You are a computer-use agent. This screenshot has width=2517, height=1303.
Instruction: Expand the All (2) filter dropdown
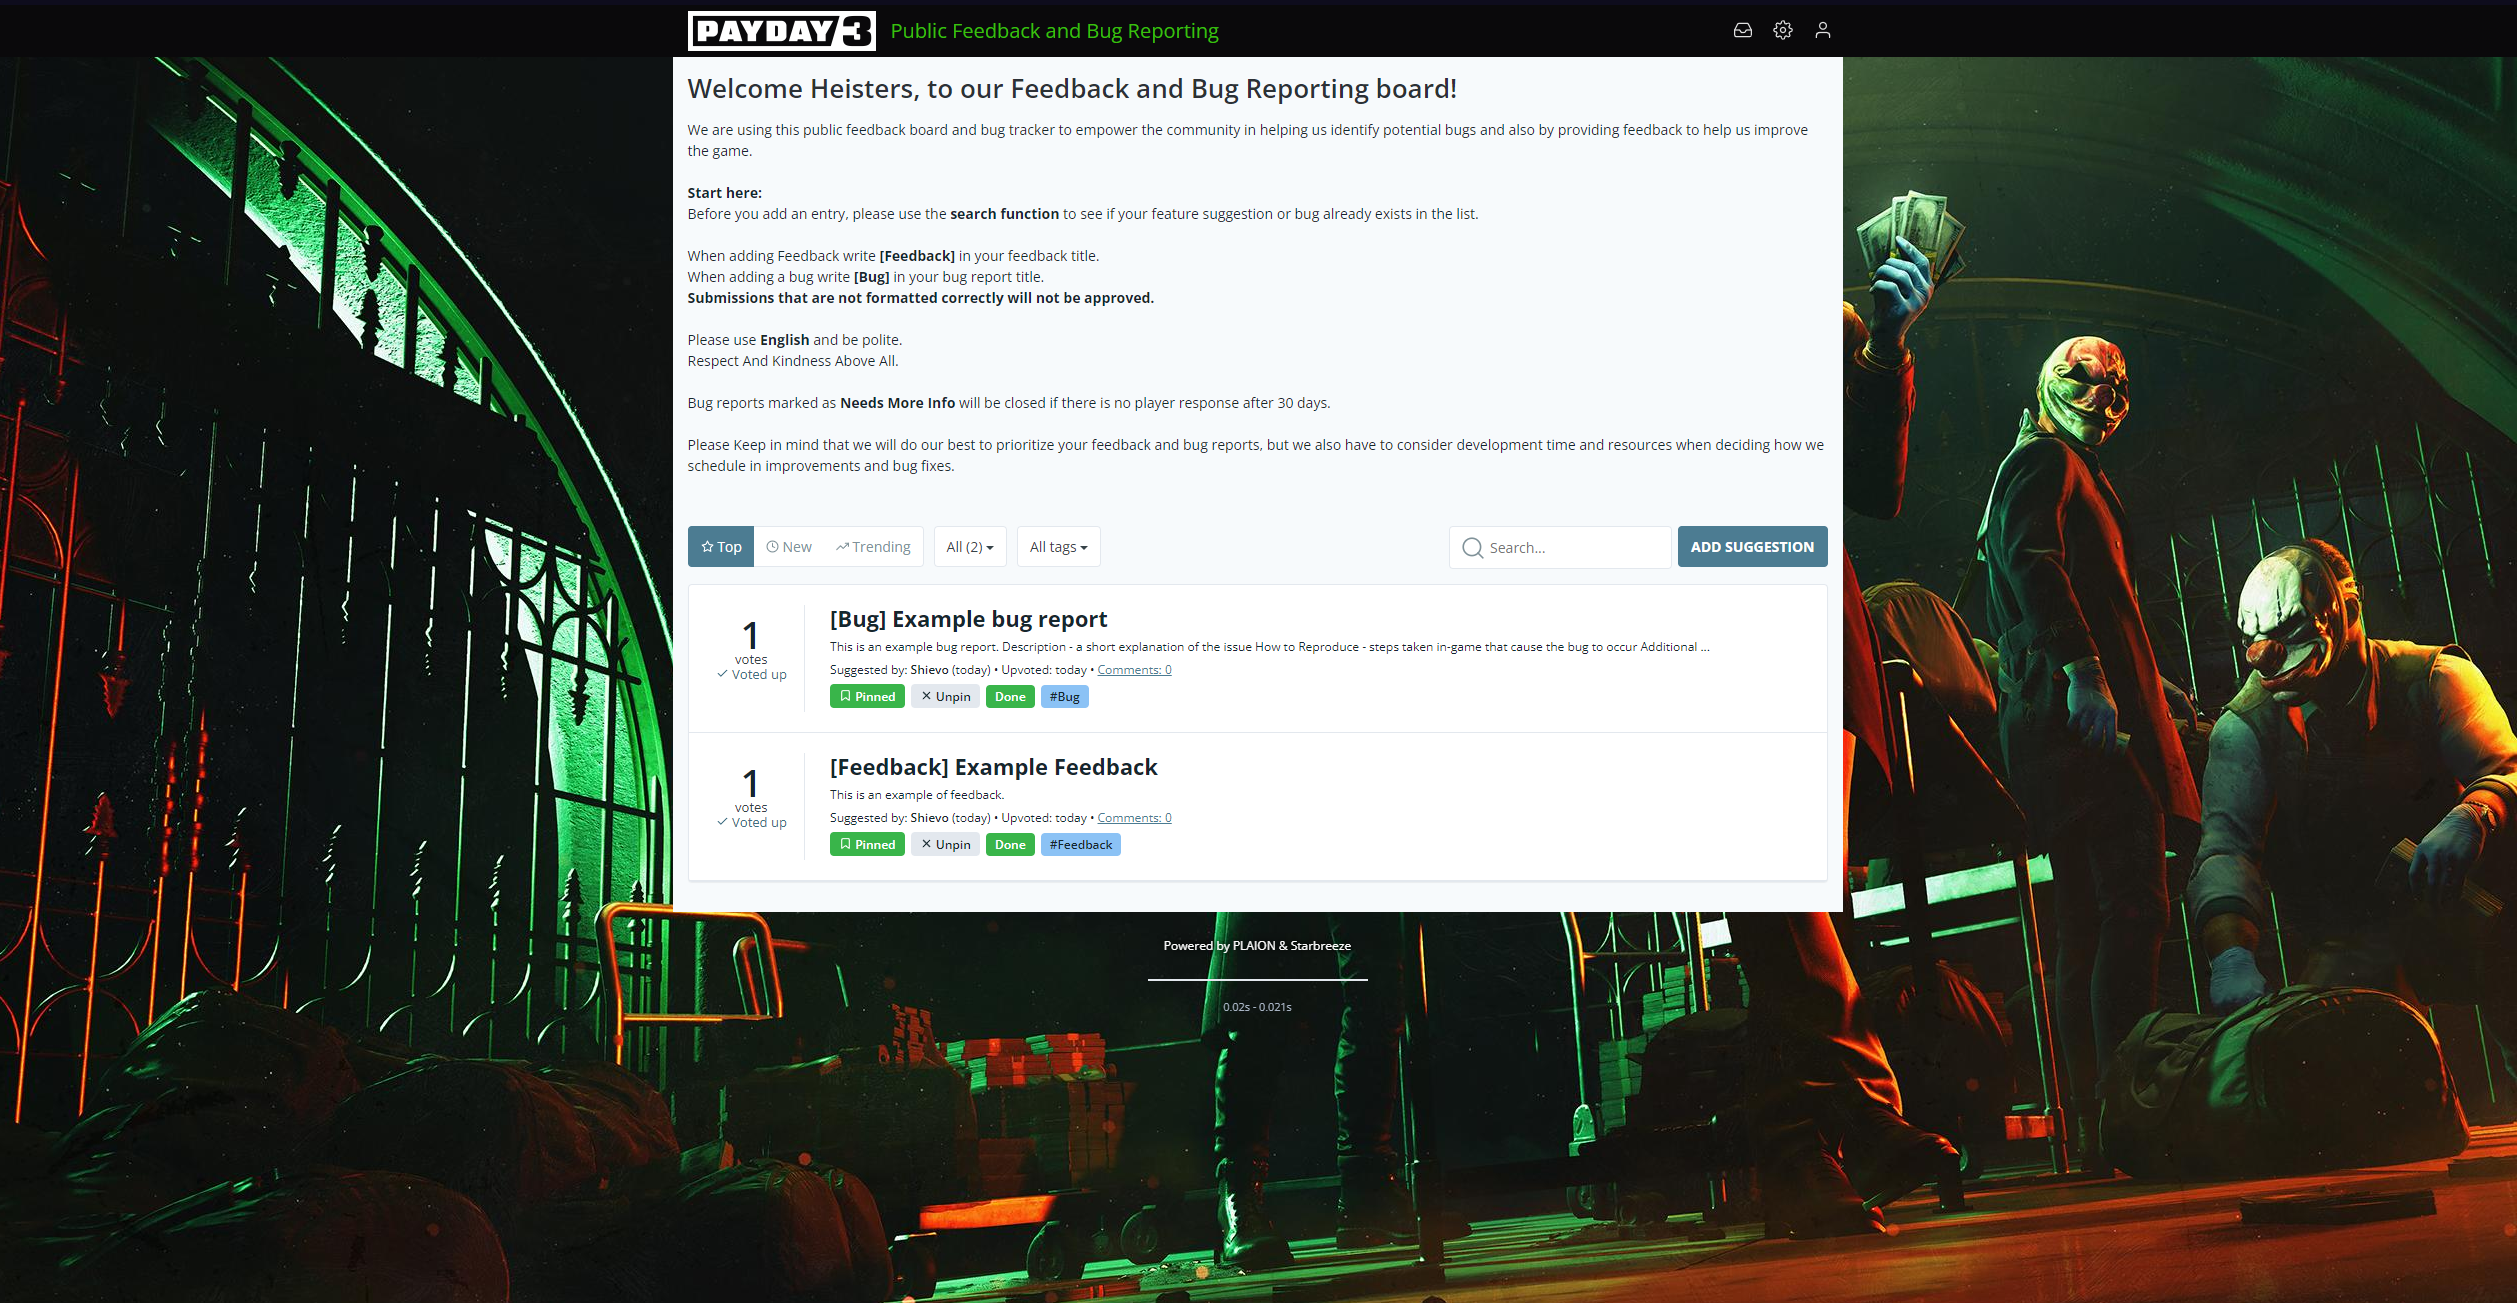(x=970, y=545)
